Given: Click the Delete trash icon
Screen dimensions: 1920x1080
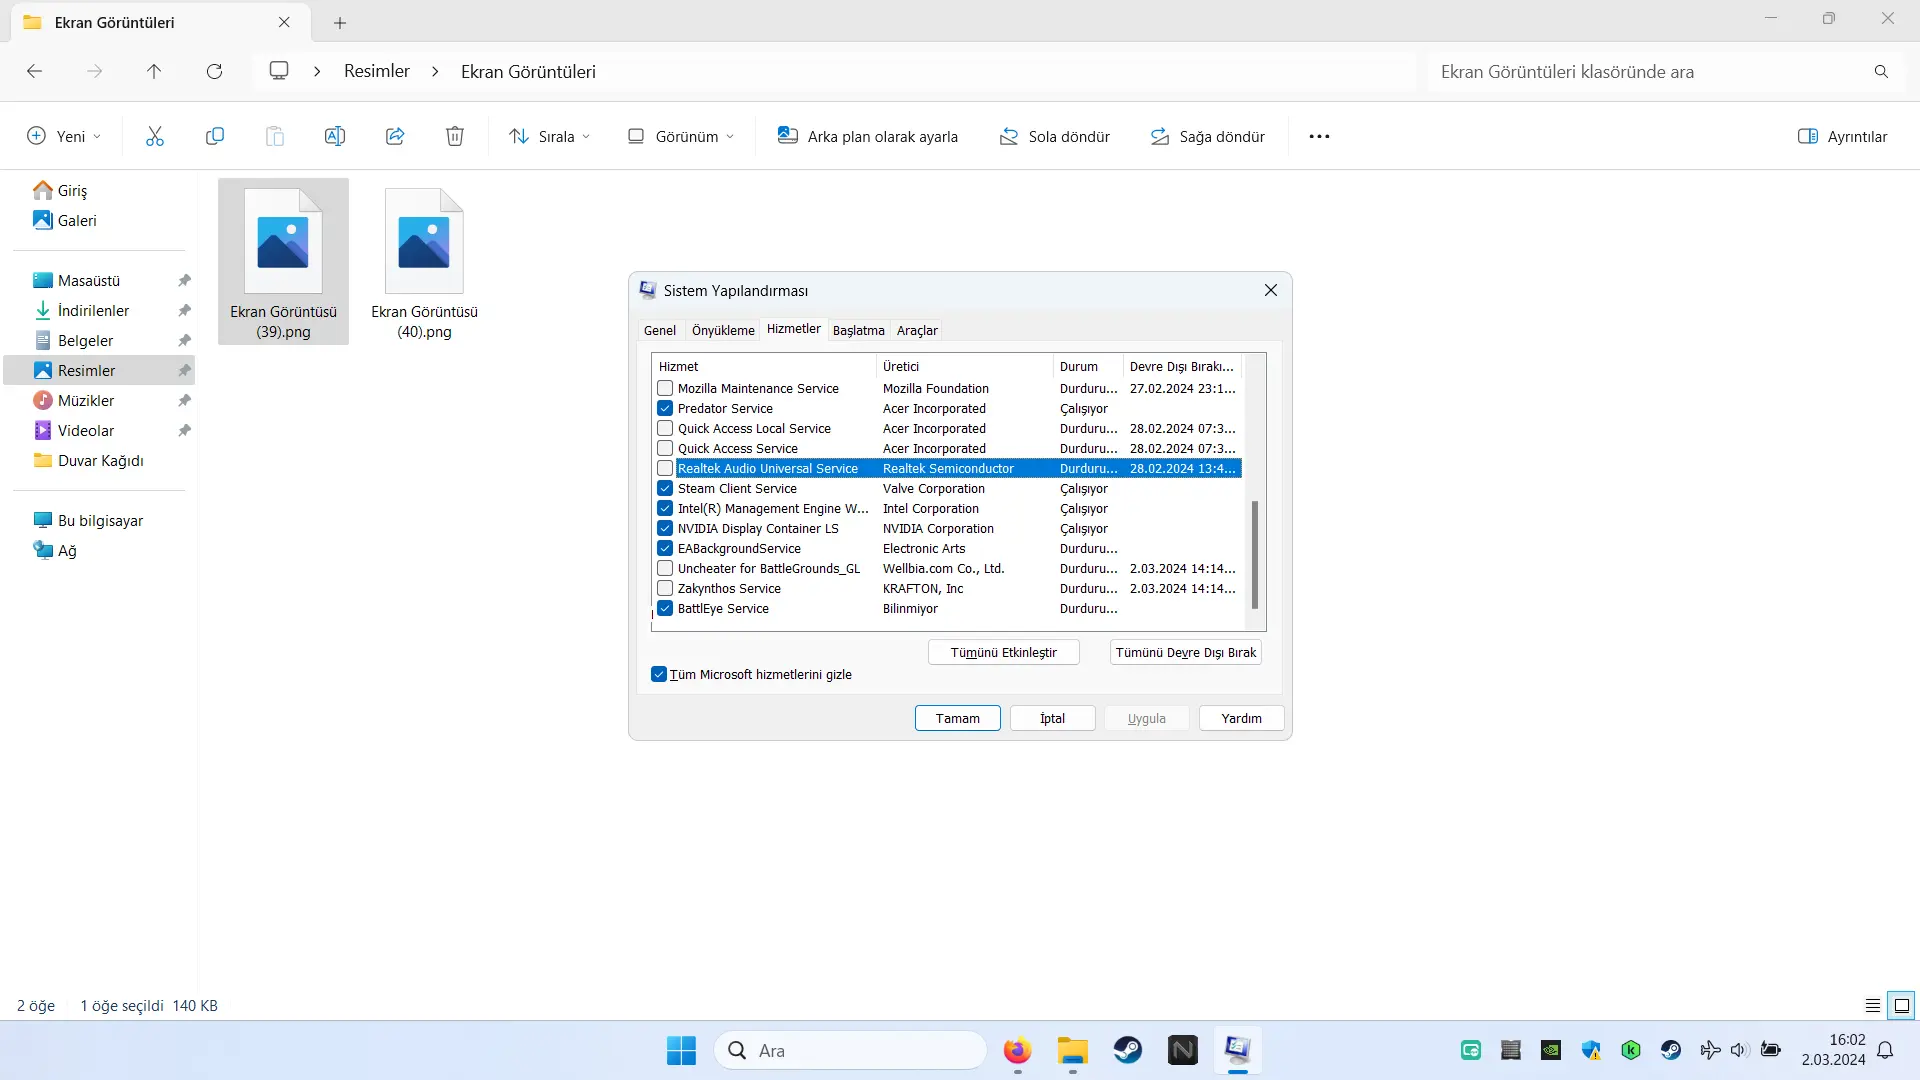Looking at the screenshot, I should [x=455, y=136].
